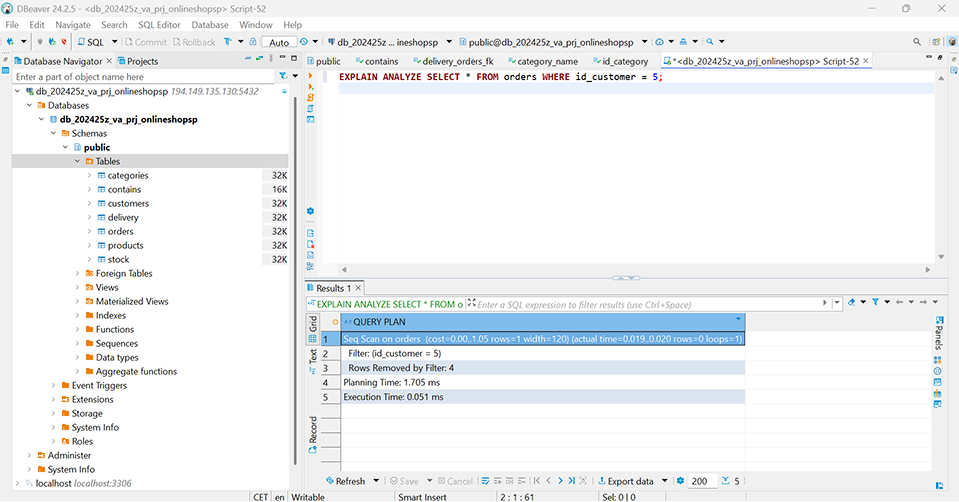Toggle Auto commit mode
The width and height of the screenshot is (959, 502).
[x=279, y=42]
